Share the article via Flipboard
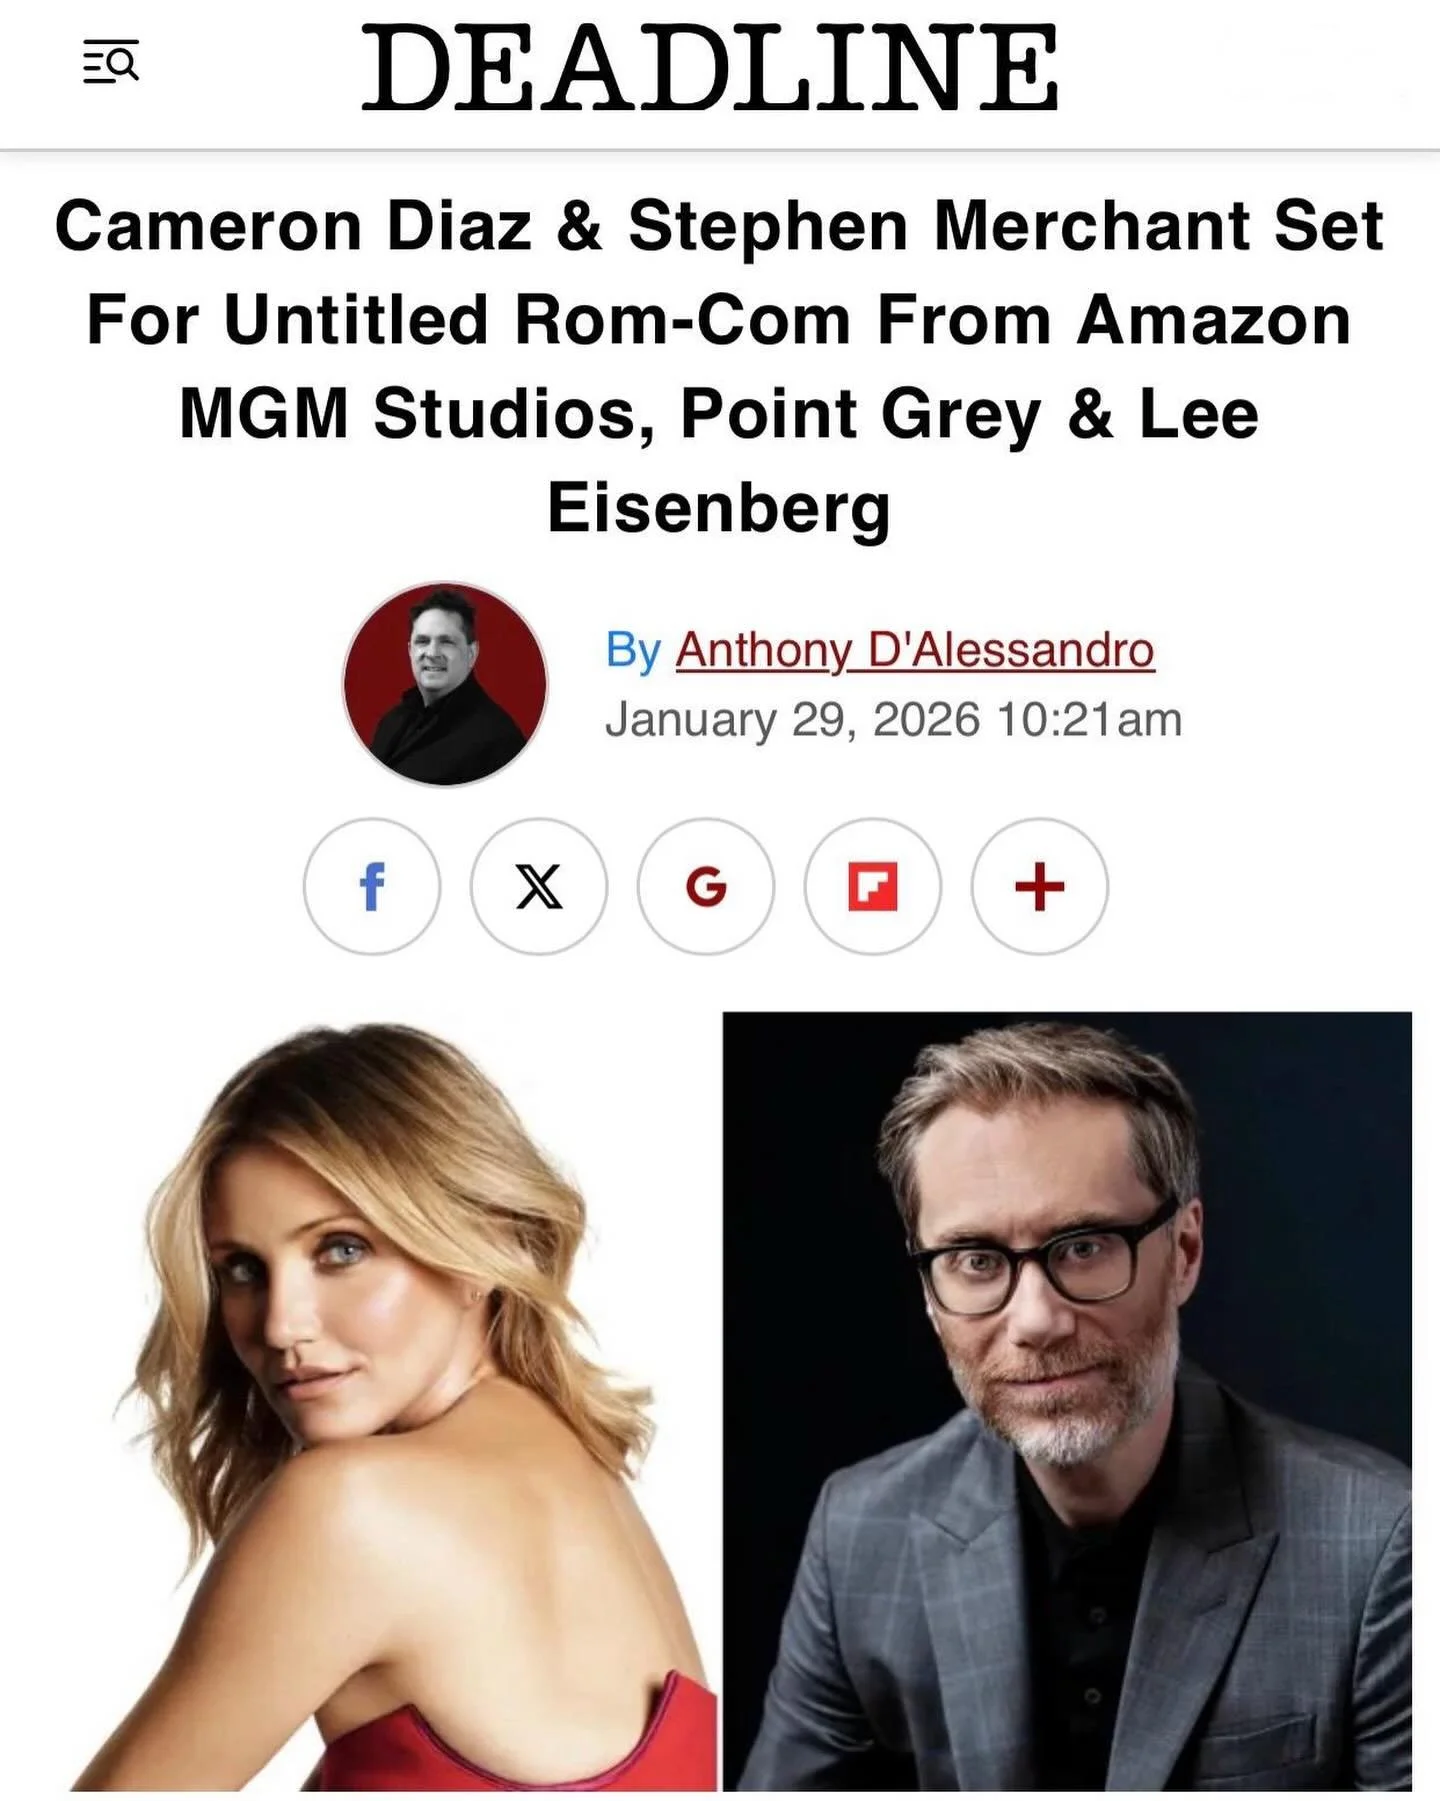Screen dimensions: 1440x1801 [x=873, y=887]
